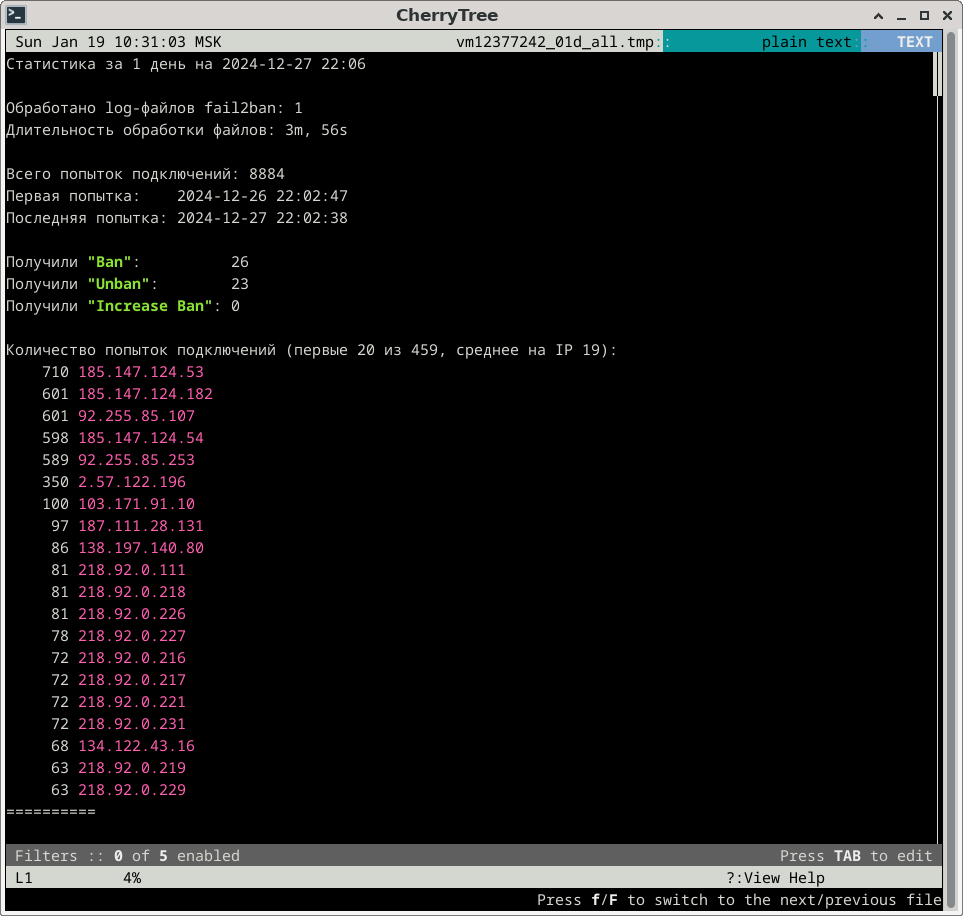Screen dimensions: 963x916
Task: Click the ?:View Help hint
Action: (775, 878)
